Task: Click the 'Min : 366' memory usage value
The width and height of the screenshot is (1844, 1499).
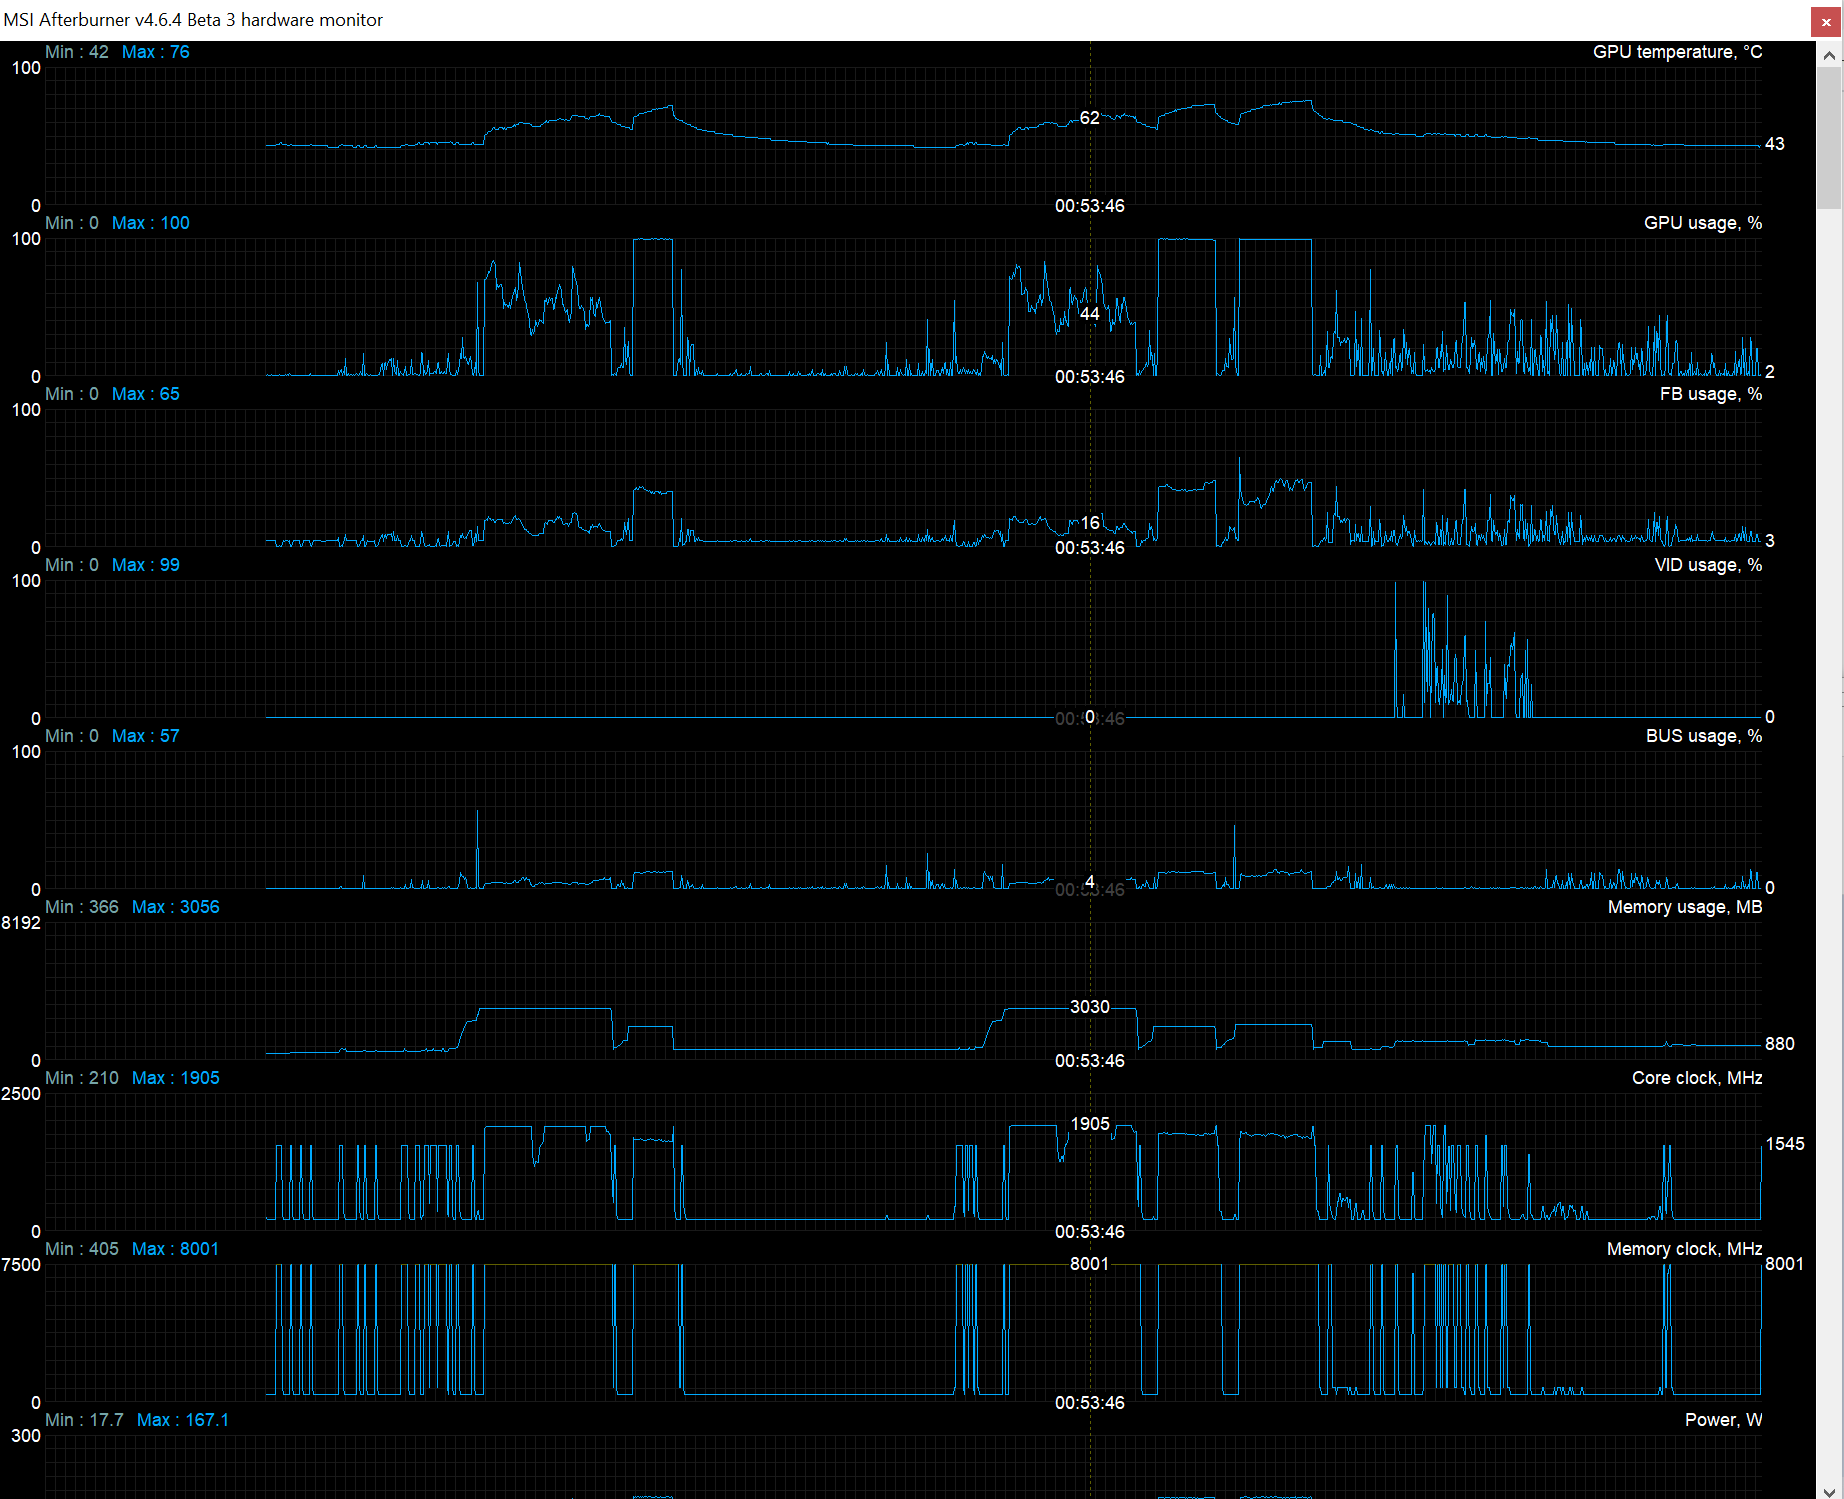Action: pyautogui.click(x=82, y=907)
